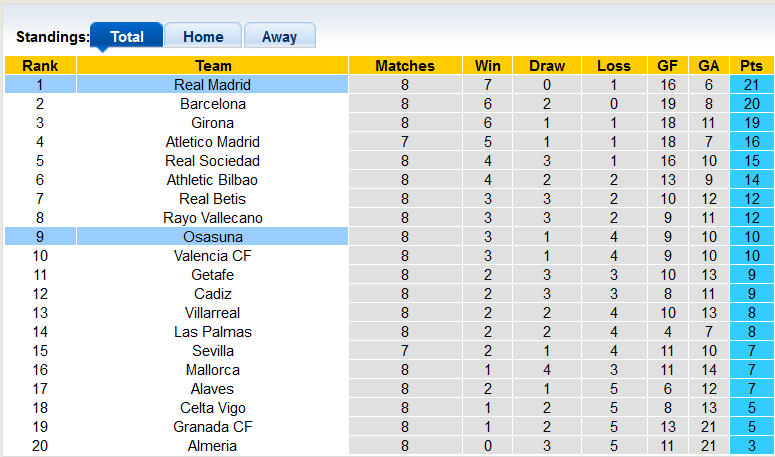Viewport: 775px width, 457px height.
Task: Click the Pts column header
Action: point(752,66)
